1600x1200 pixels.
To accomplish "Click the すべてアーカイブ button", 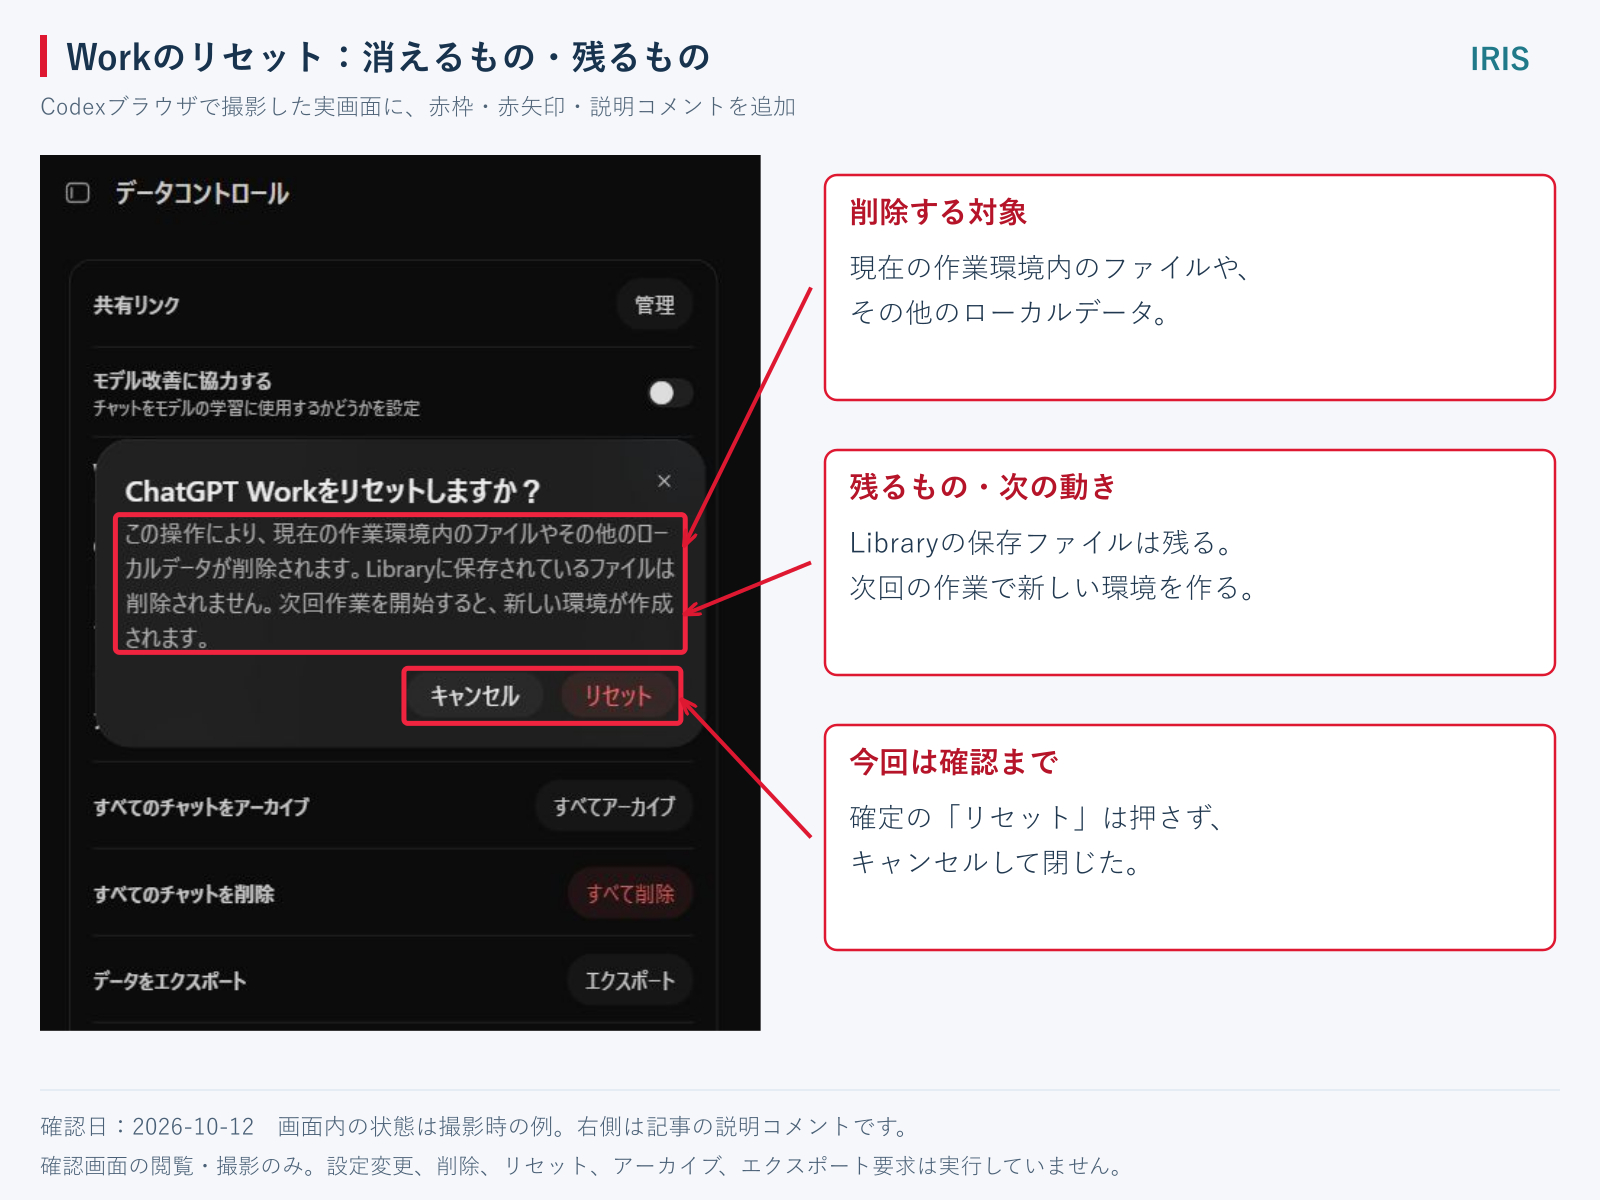I will [614, 806].
